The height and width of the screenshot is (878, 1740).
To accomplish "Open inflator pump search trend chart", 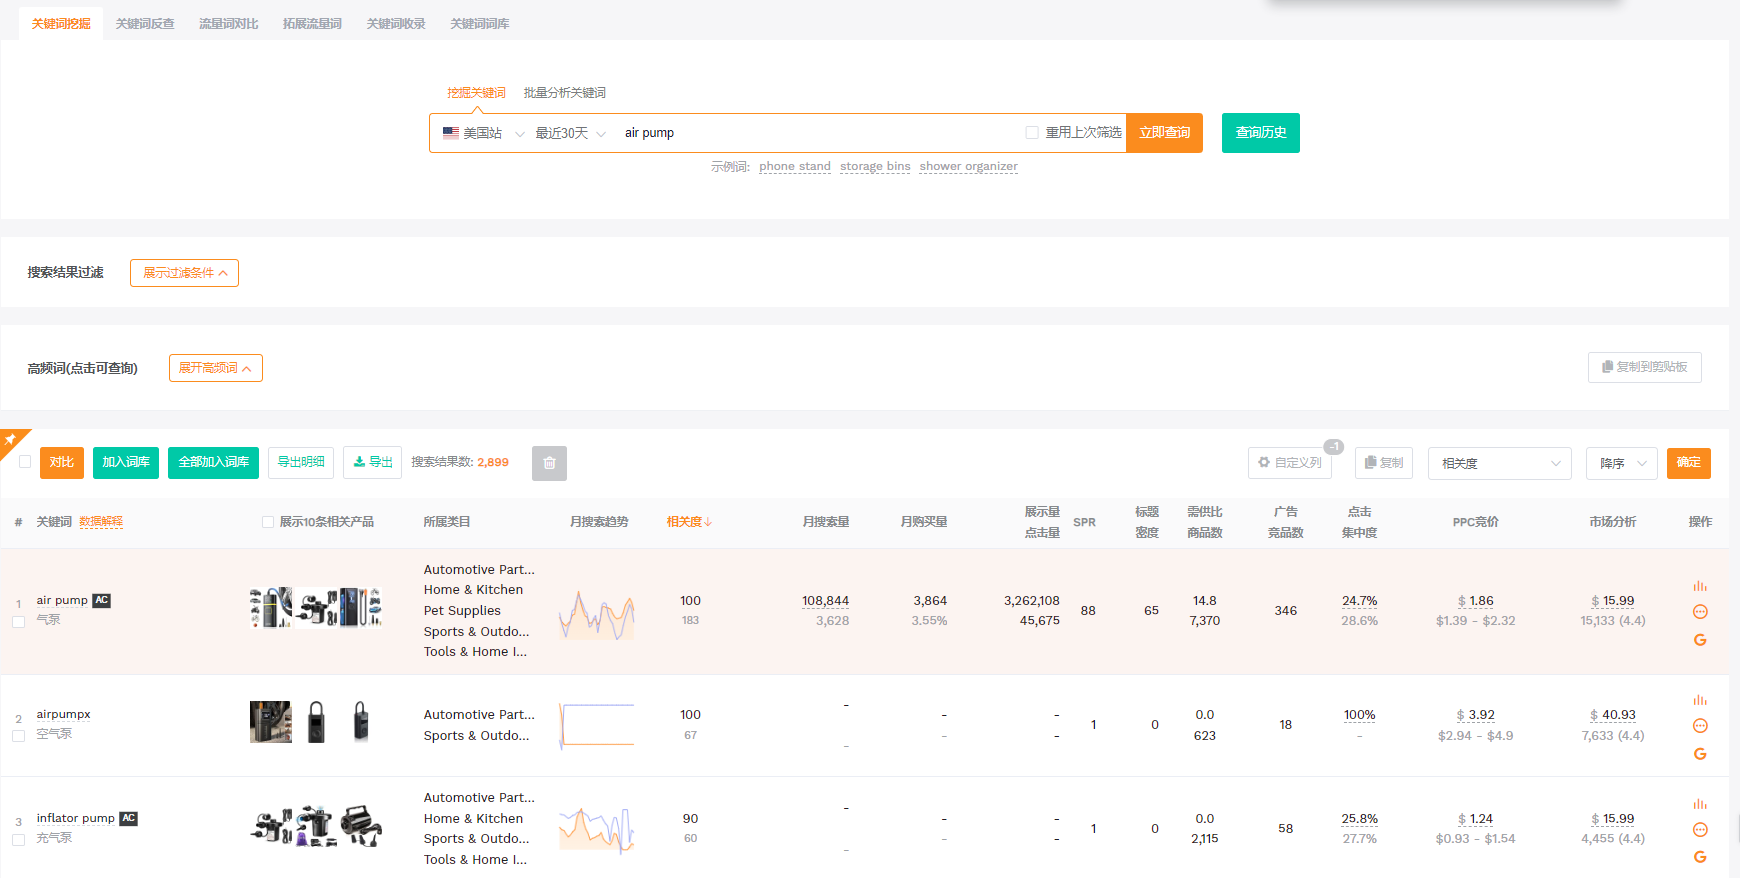I will (597, 829).
